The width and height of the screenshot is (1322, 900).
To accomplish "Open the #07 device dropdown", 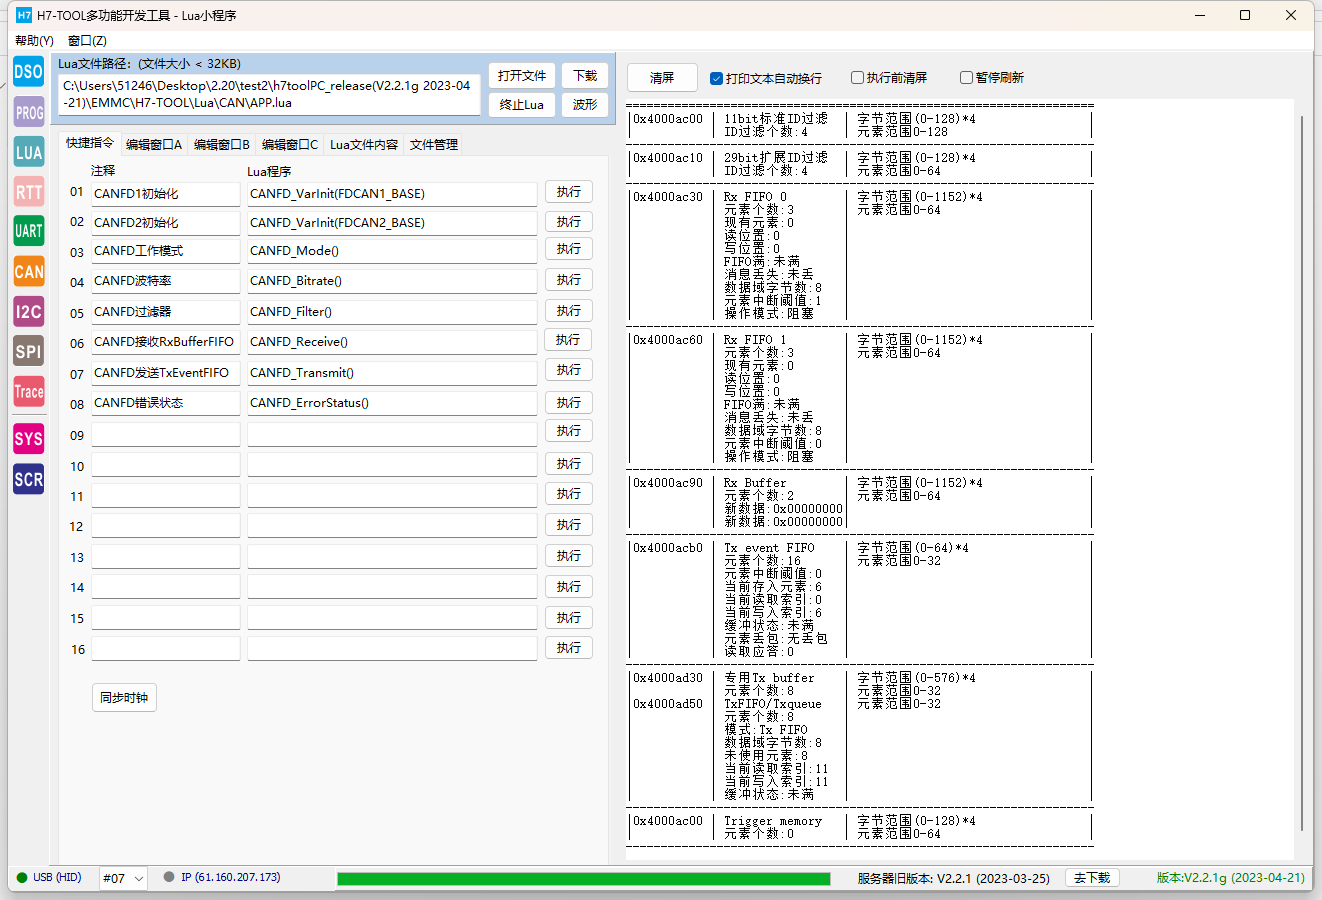I will coord(123,878).
